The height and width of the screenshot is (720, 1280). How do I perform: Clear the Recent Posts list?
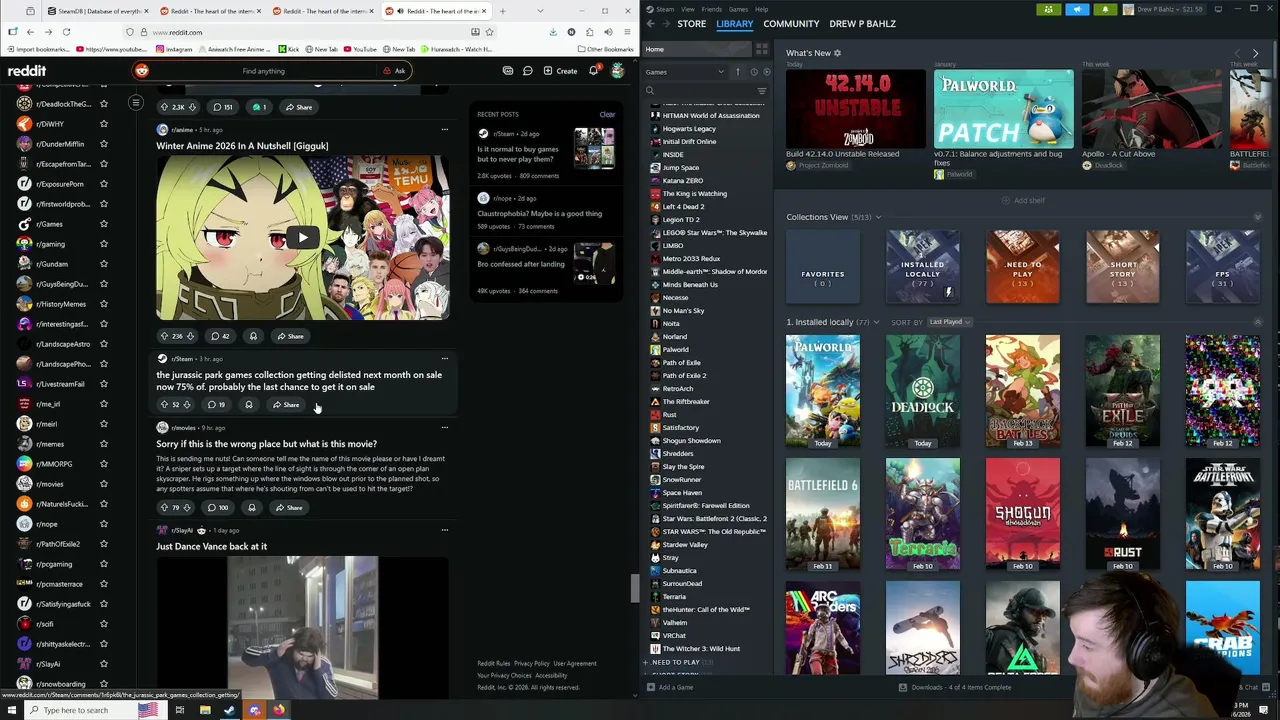tap(607, 115)
